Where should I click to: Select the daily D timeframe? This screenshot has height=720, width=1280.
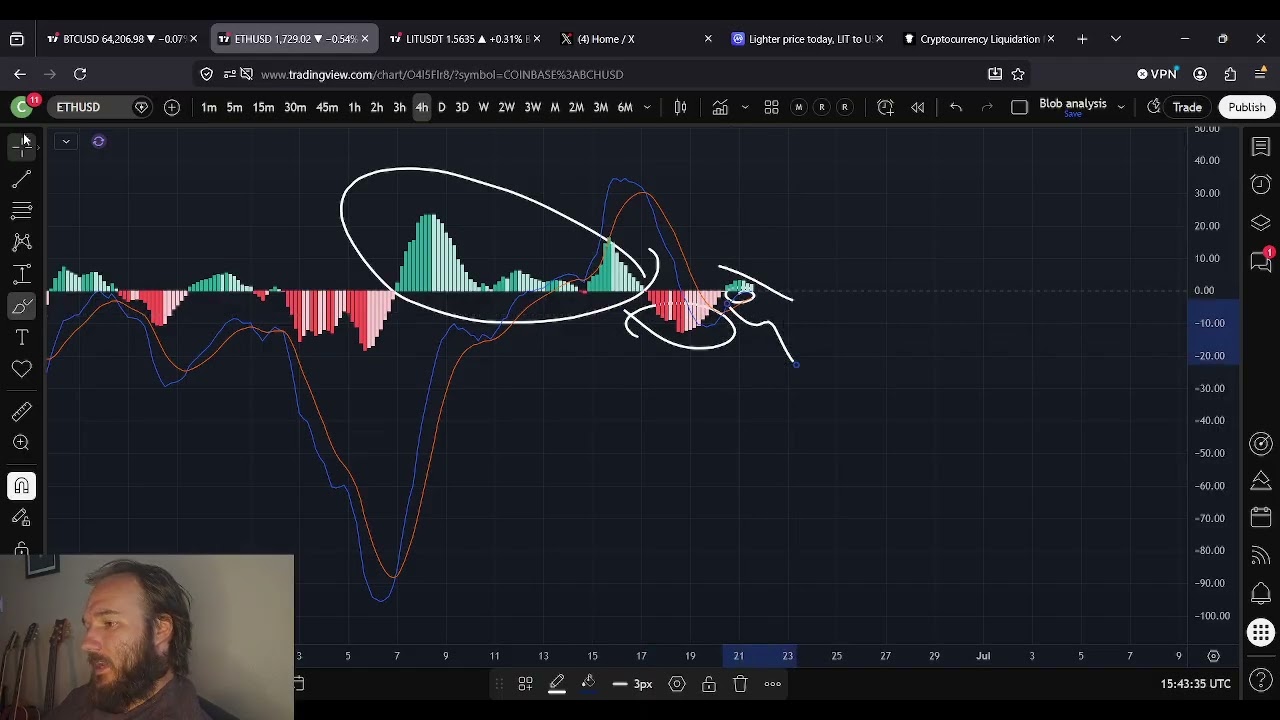pyautogui.click(x=441, y=107)
